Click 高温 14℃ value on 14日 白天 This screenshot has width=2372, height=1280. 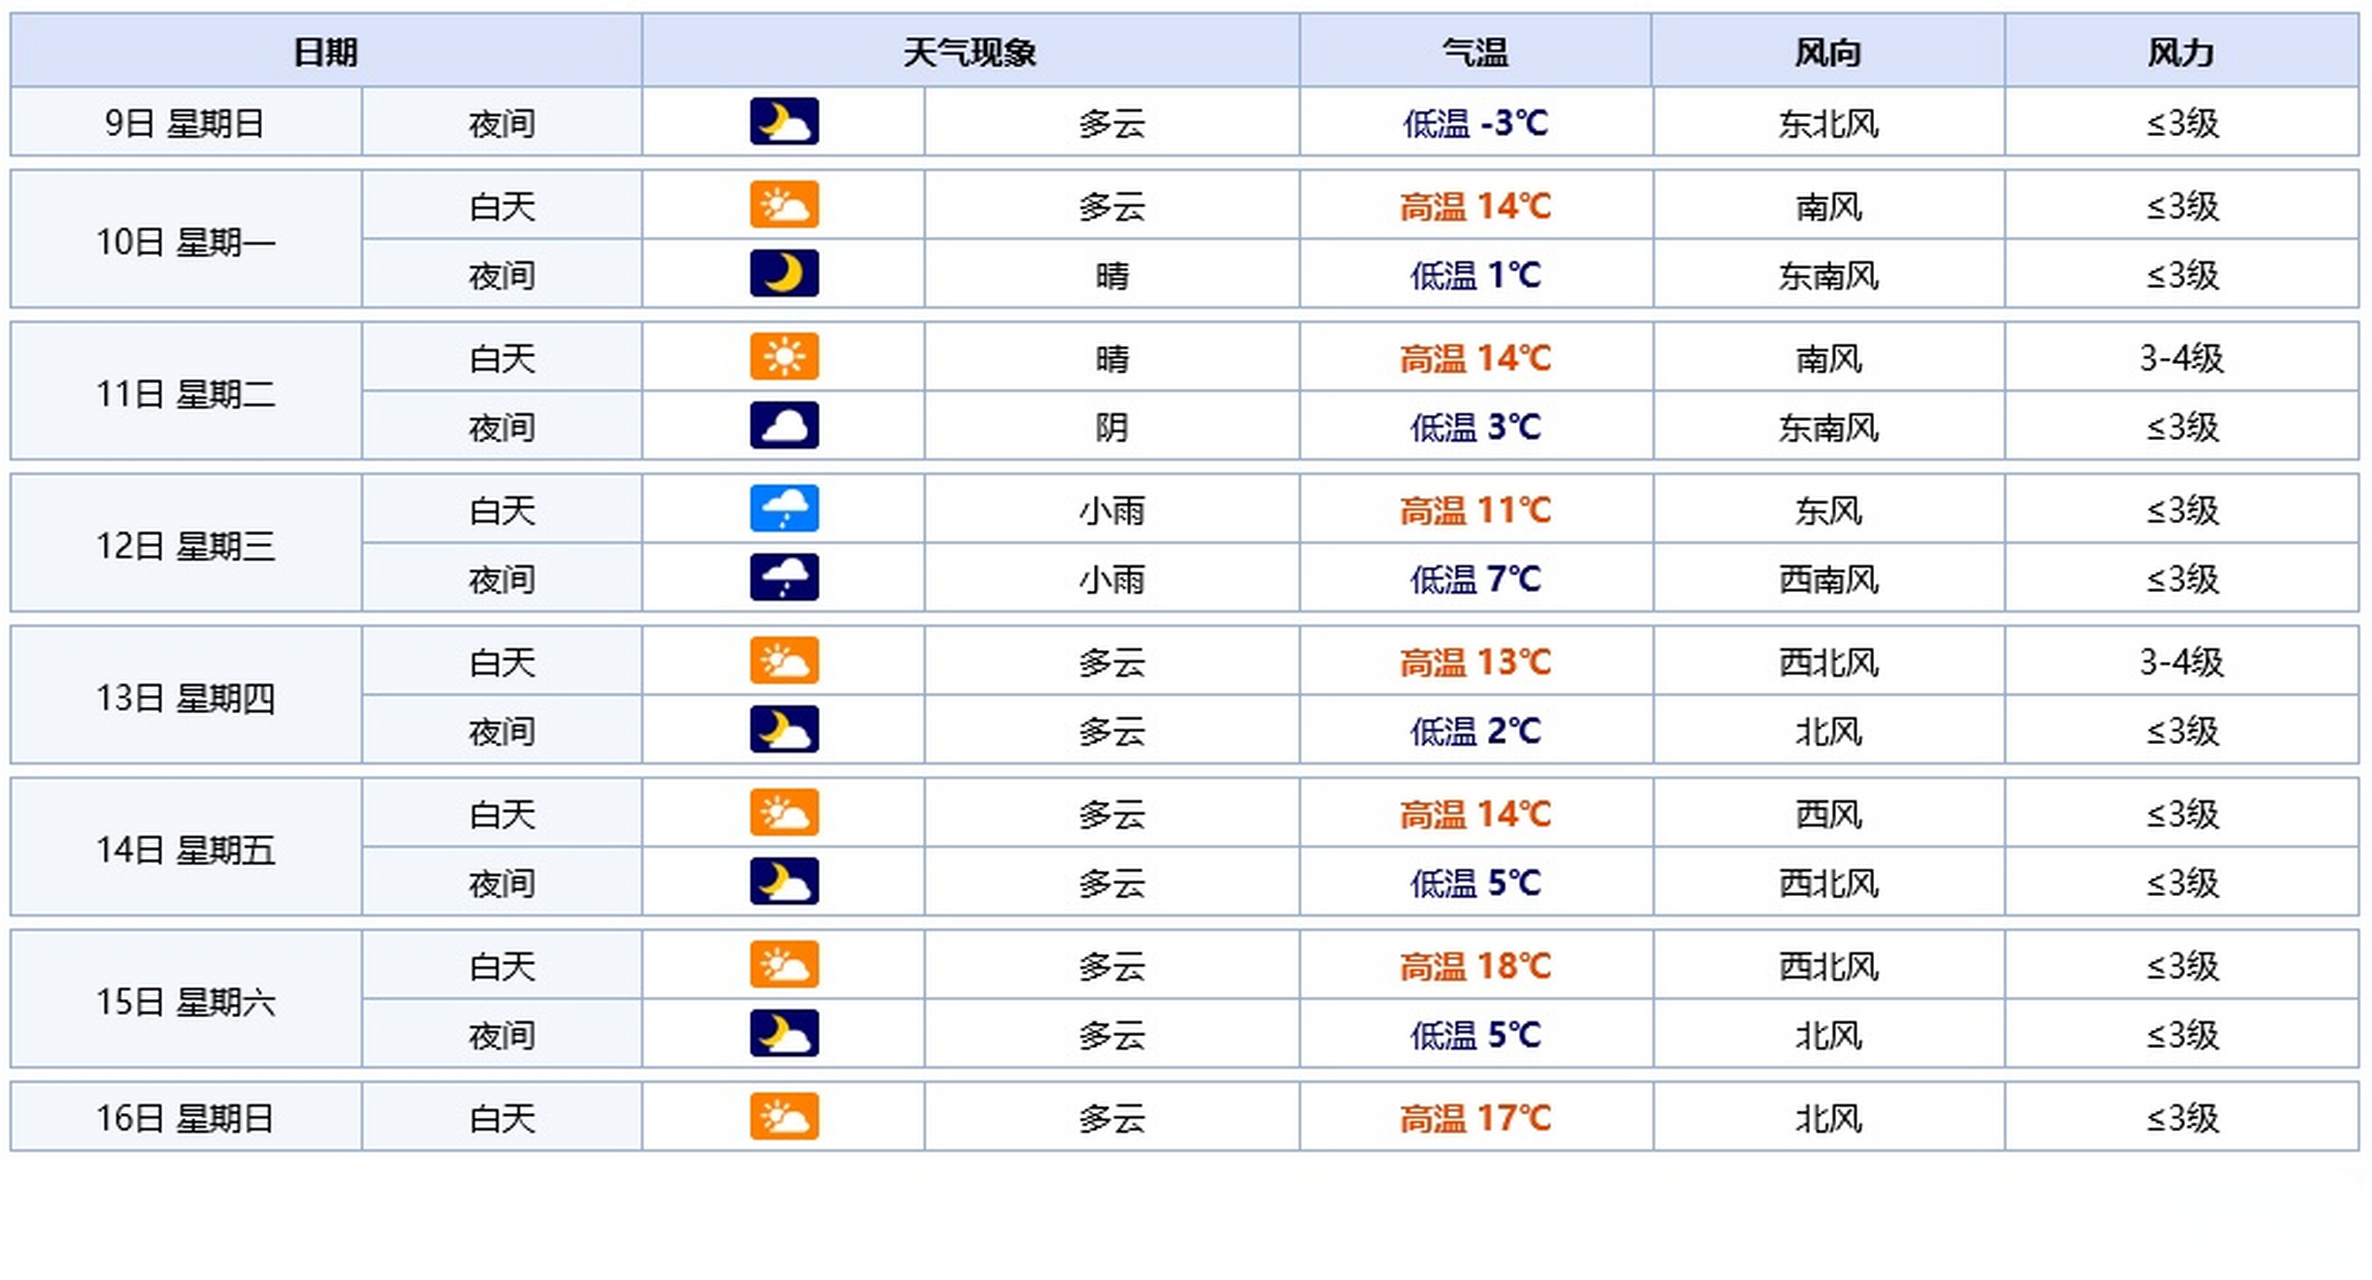pos(1475,815)
